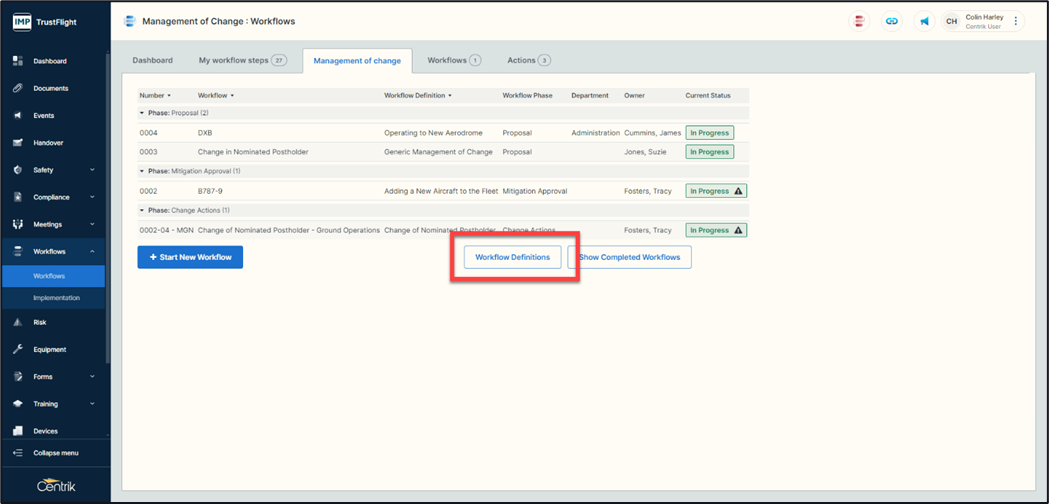Open the Risk module in sidebar
This screenshot has height=504, width=1049.
pyautogui.click(x=40, y=322)
